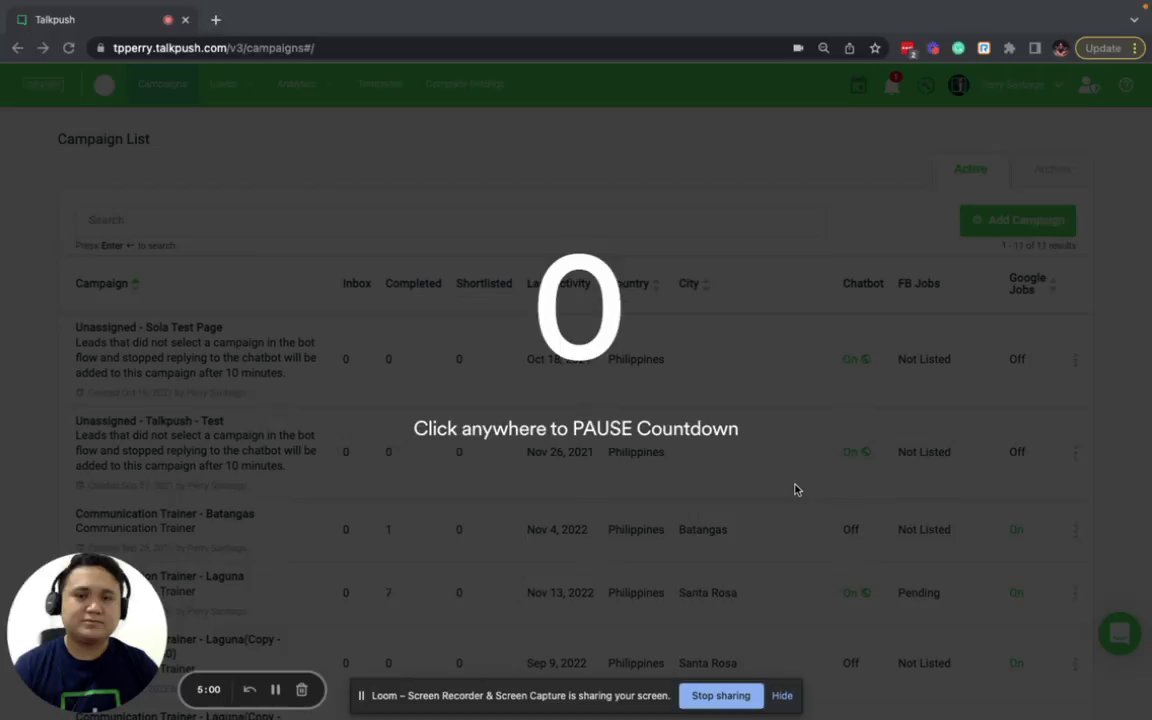The height and width of the screenshot is (720, 1152).
Task: Switch to the Archive campaigns tab
Action: click(1052, 169)
